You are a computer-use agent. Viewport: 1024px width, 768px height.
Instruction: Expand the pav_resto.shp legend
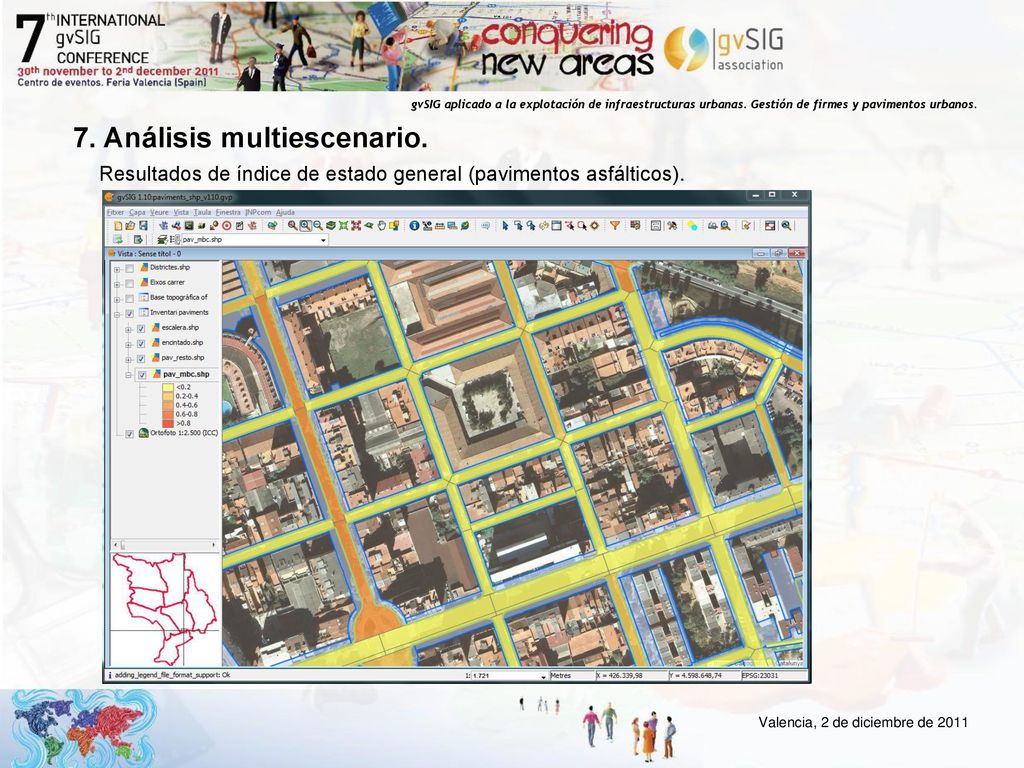coord(129,359)
